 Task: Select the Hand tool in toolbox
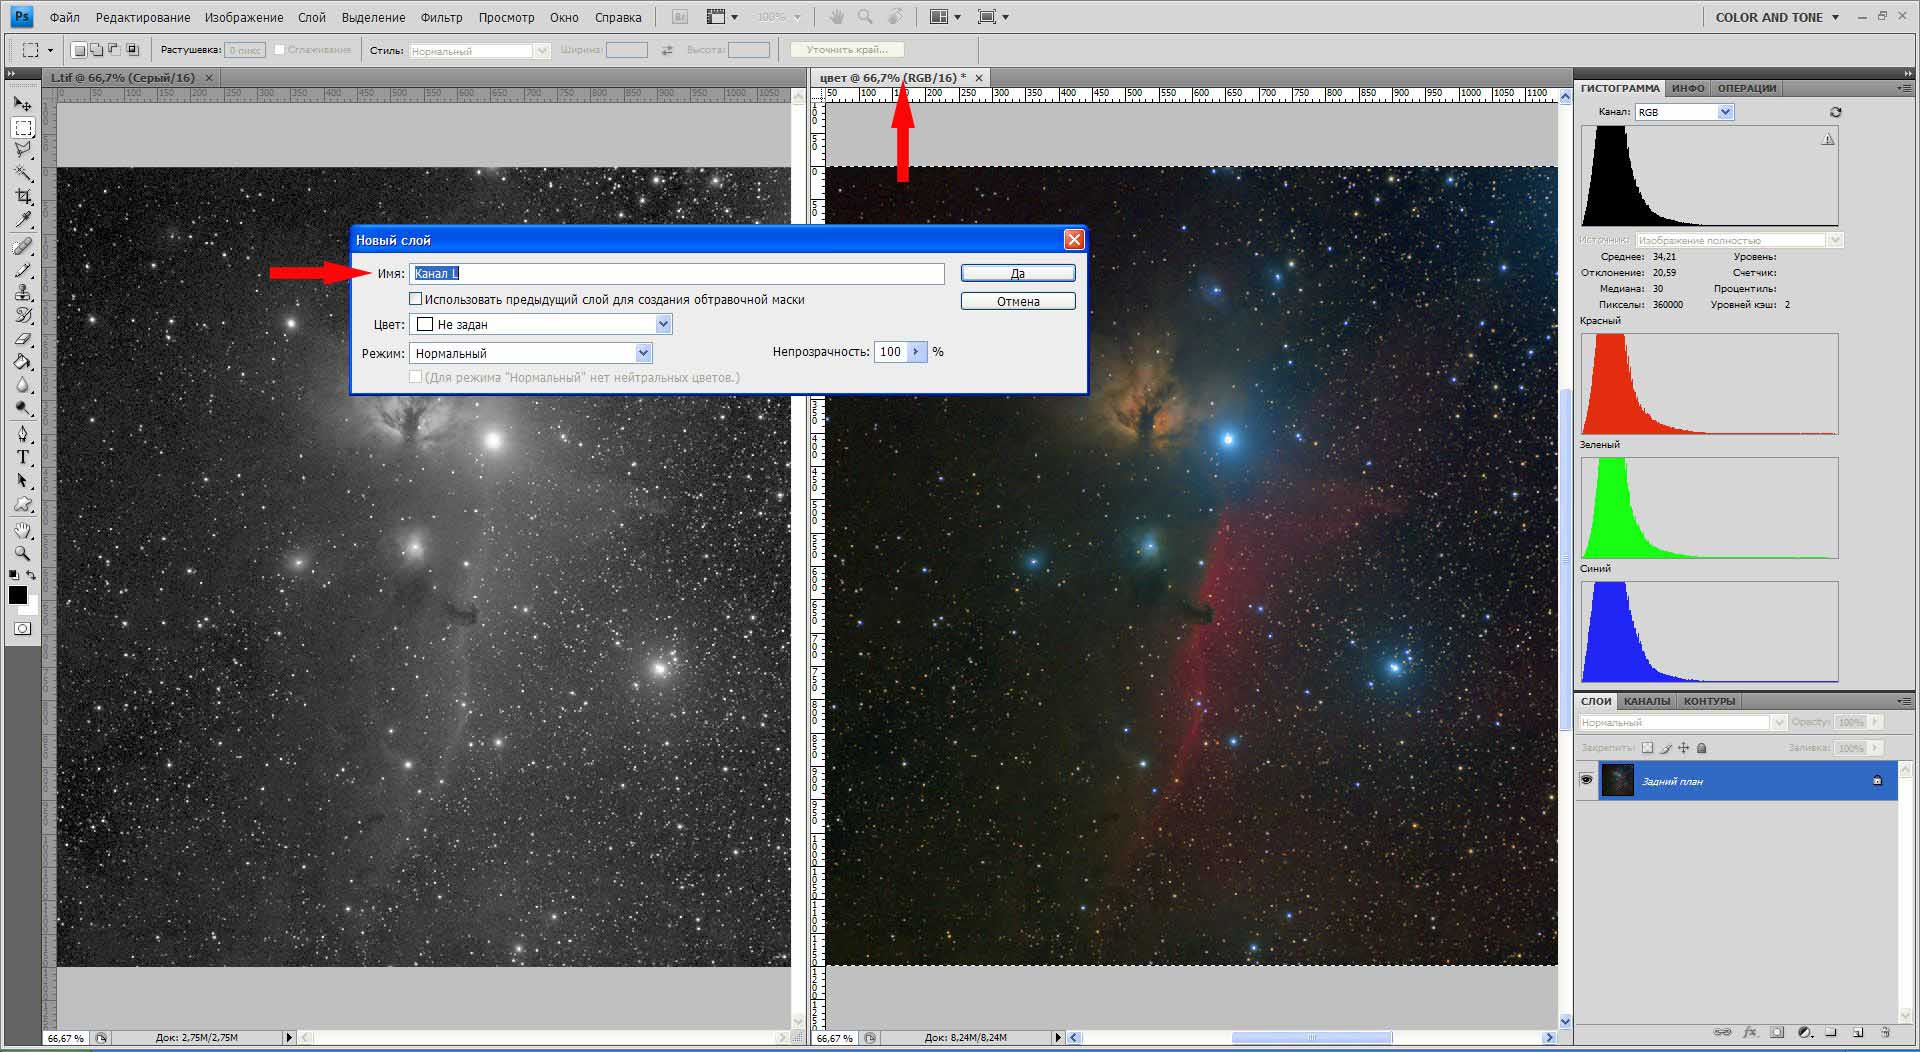22,530
